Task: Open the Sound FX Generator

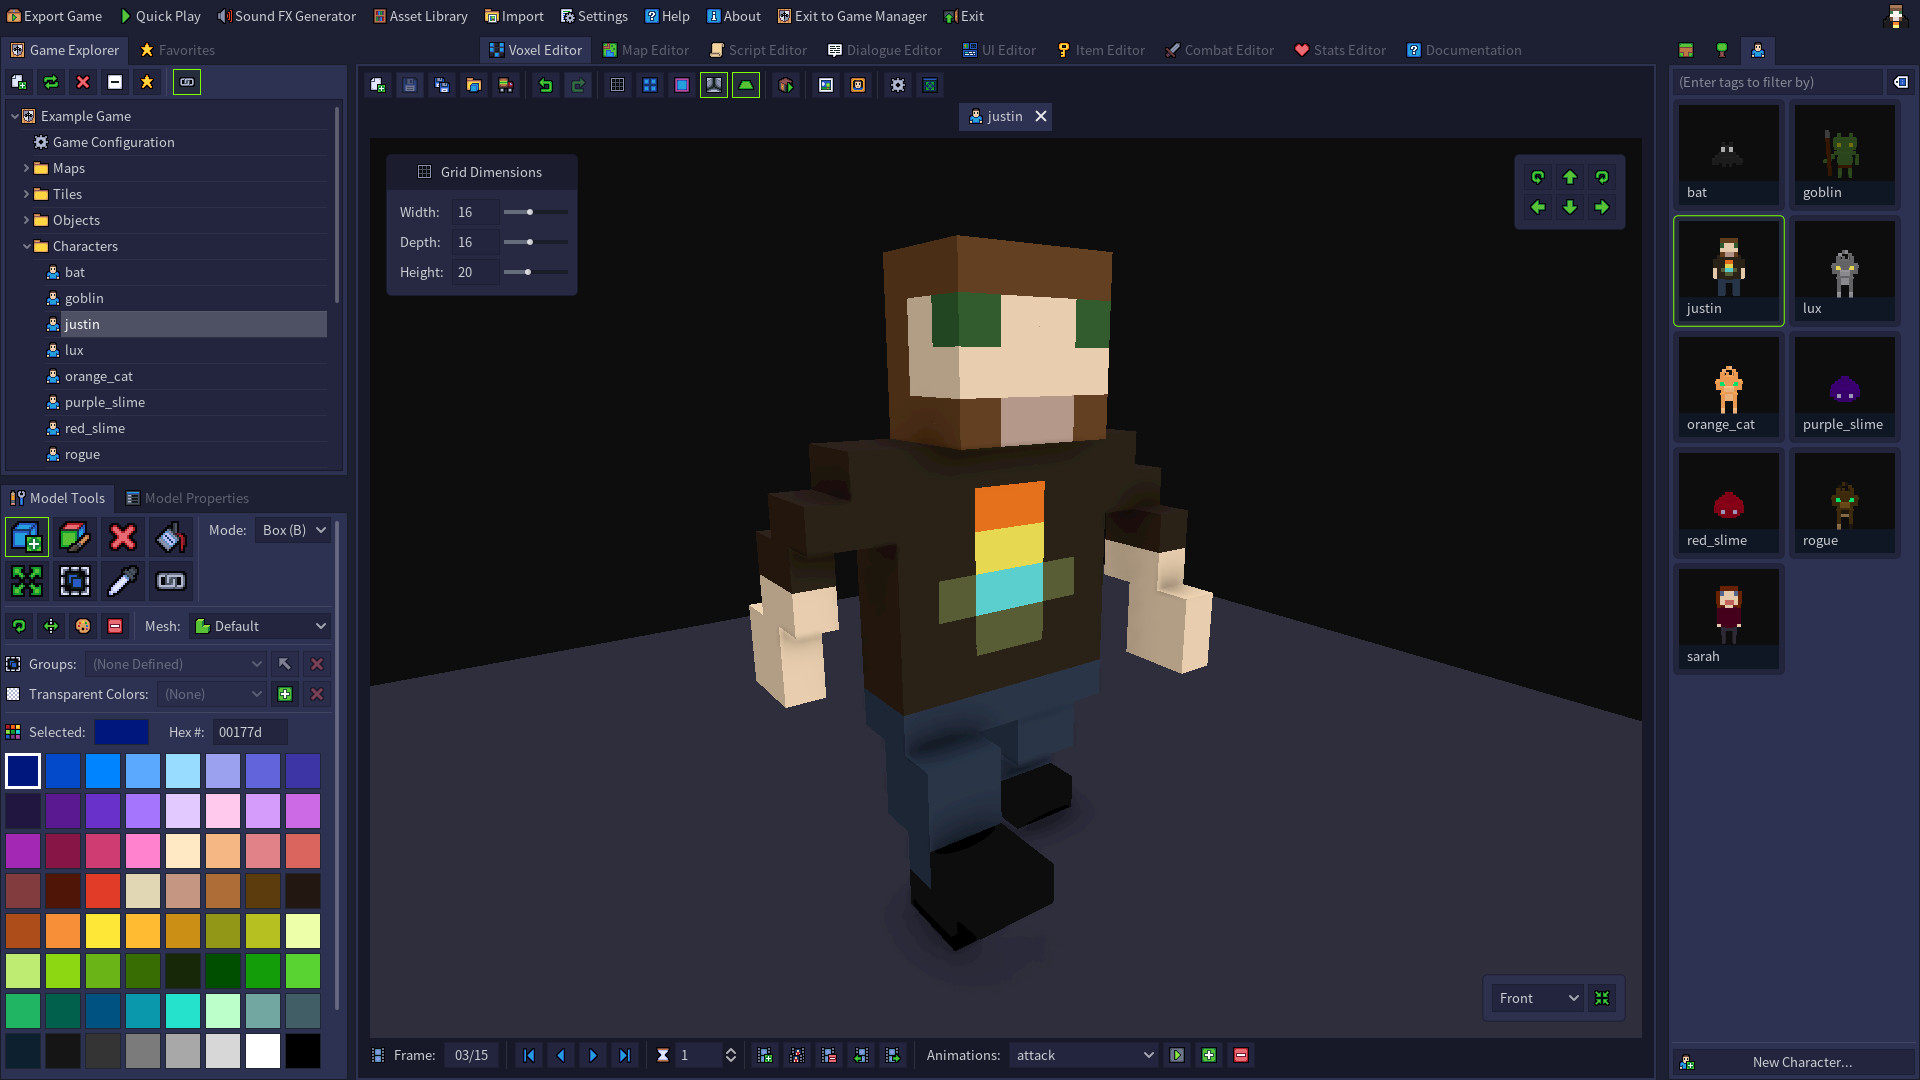Action: 287,16
